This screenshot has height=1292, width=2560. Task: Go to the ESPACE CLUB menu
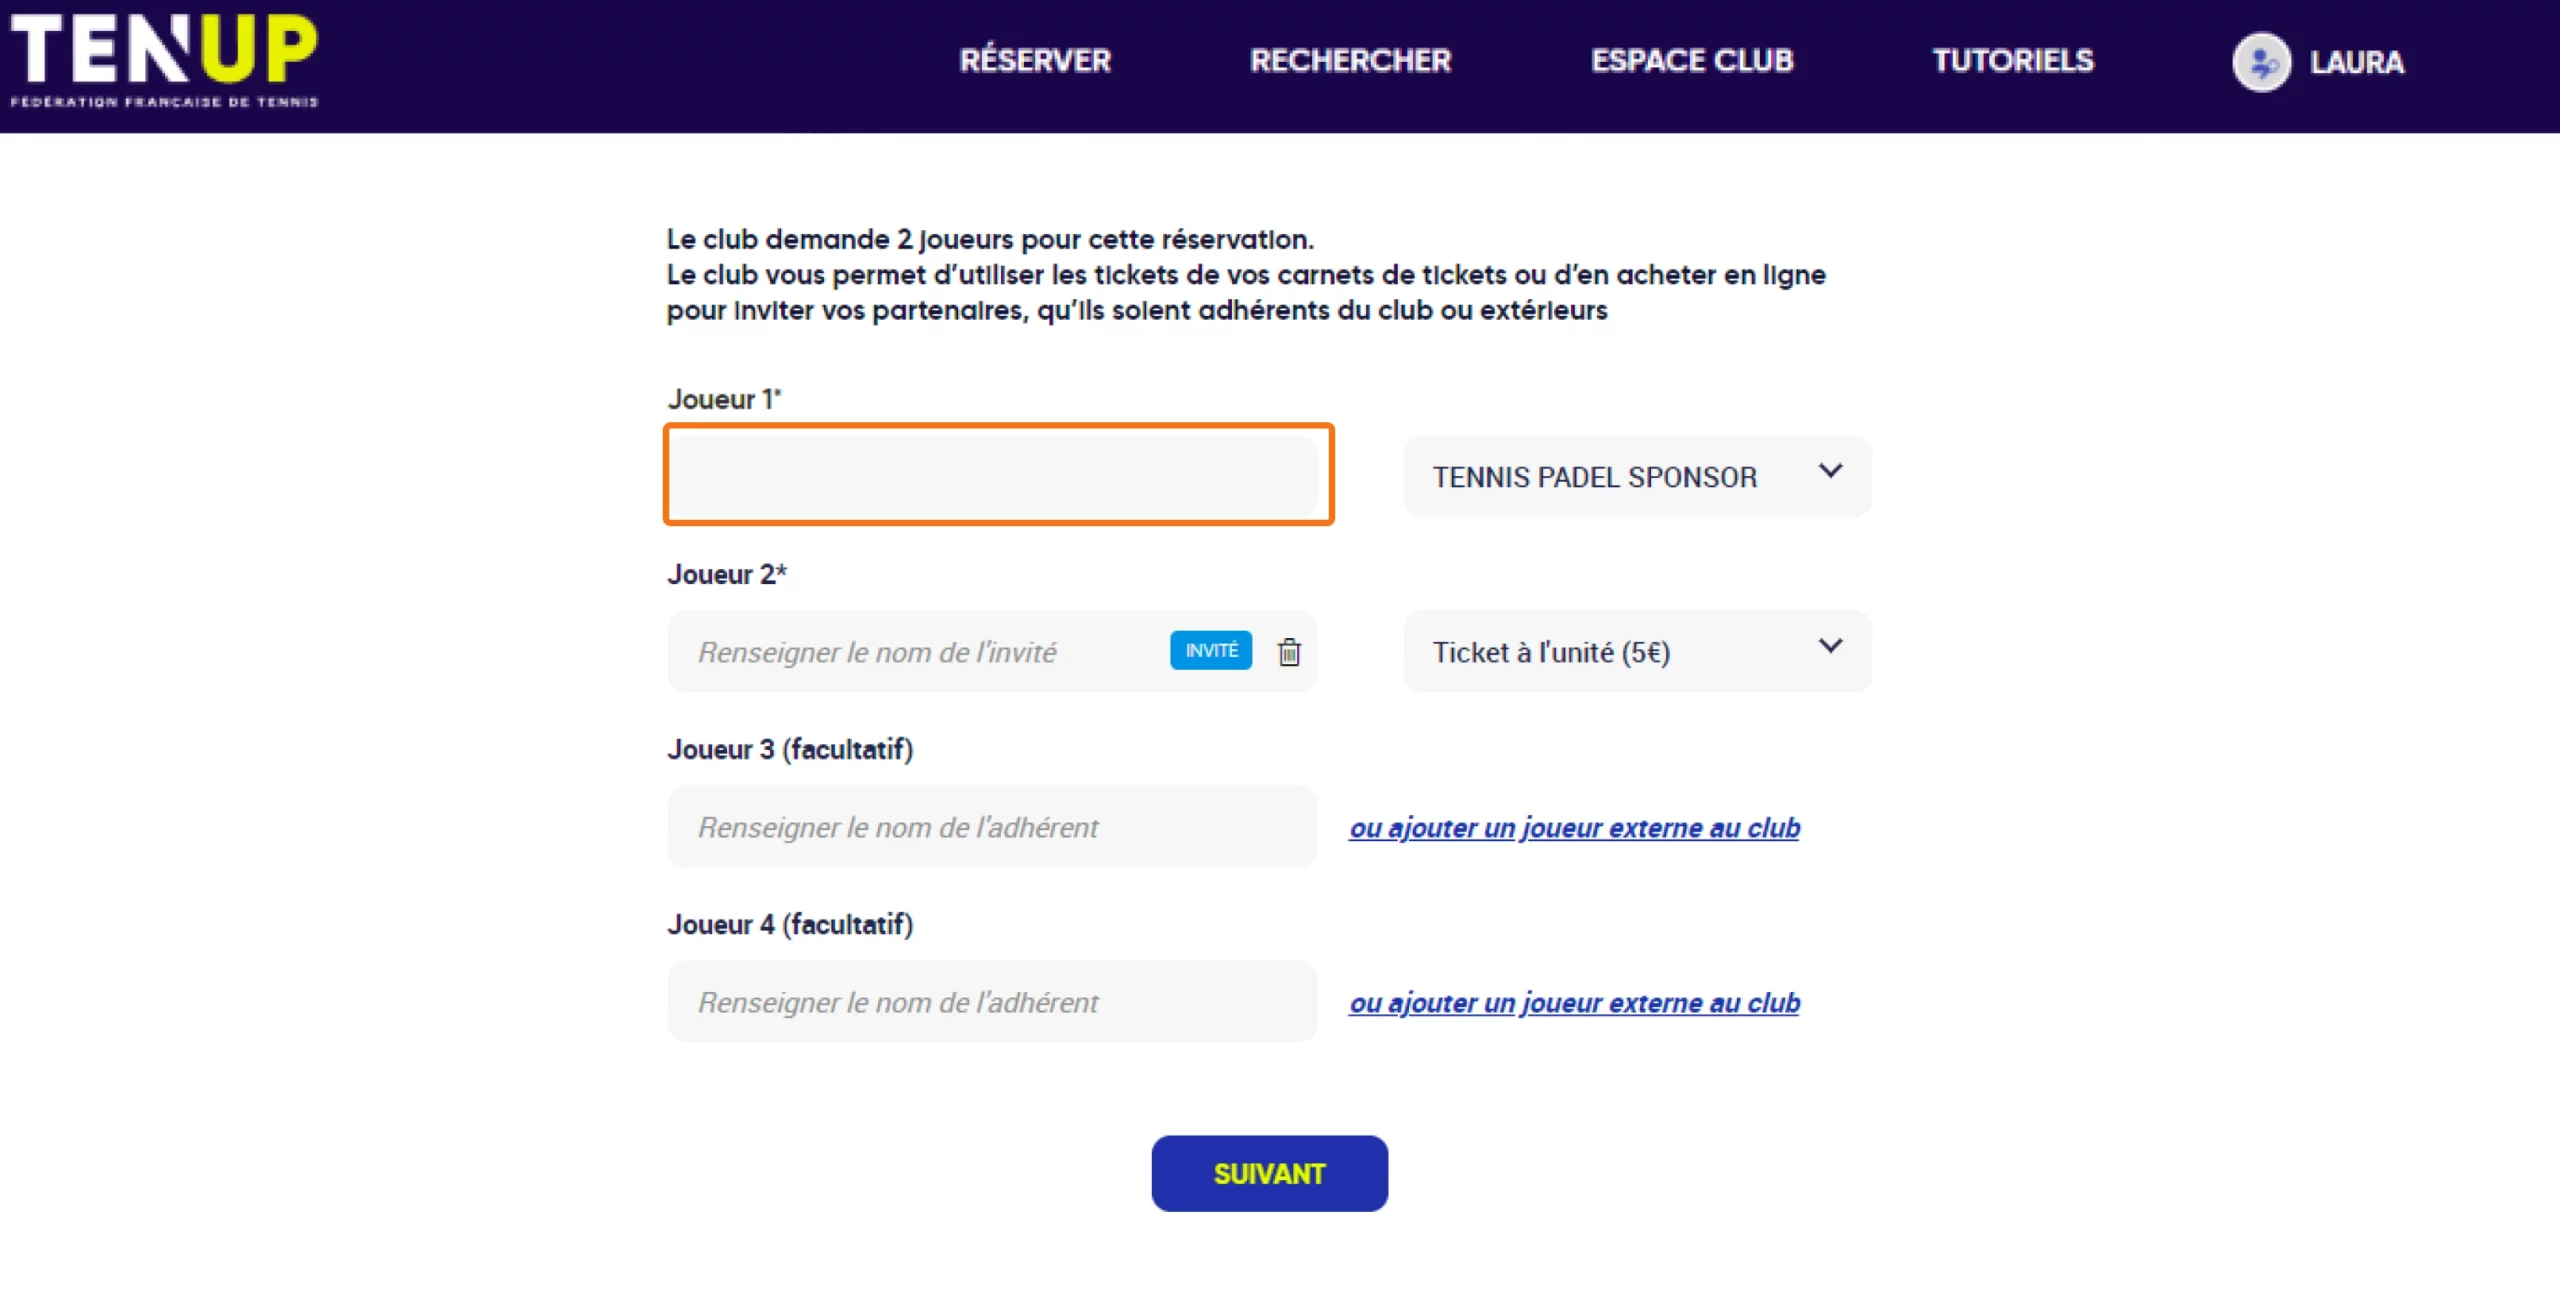click(1692, 61)
